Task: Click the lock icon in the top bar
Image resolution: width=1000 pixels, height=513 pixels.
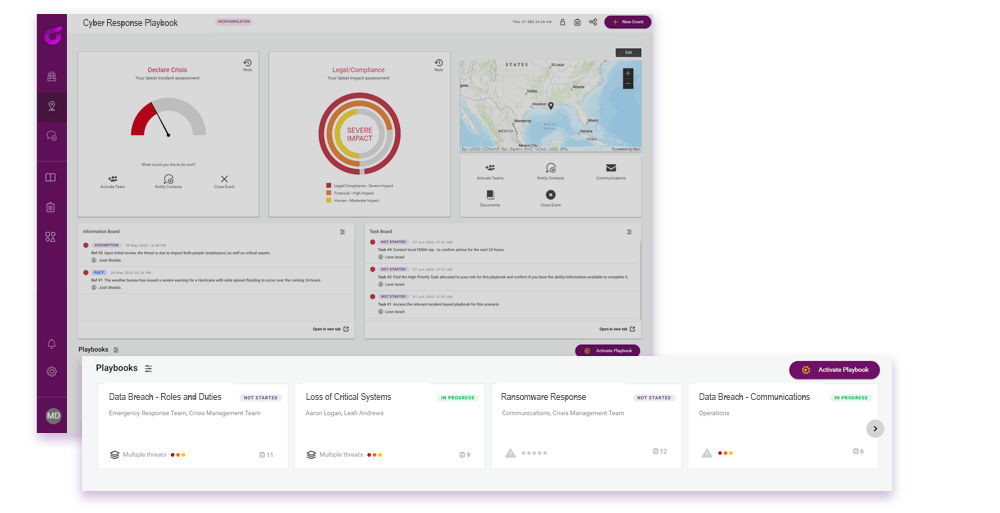Action: tap(562, 22)
